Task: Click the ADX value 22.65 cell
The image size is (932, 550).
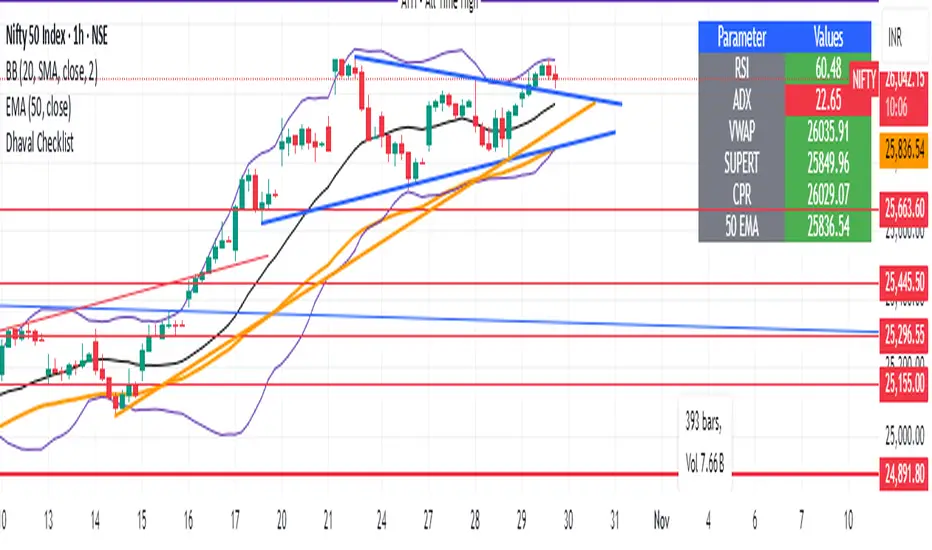Action: [828, 100]
